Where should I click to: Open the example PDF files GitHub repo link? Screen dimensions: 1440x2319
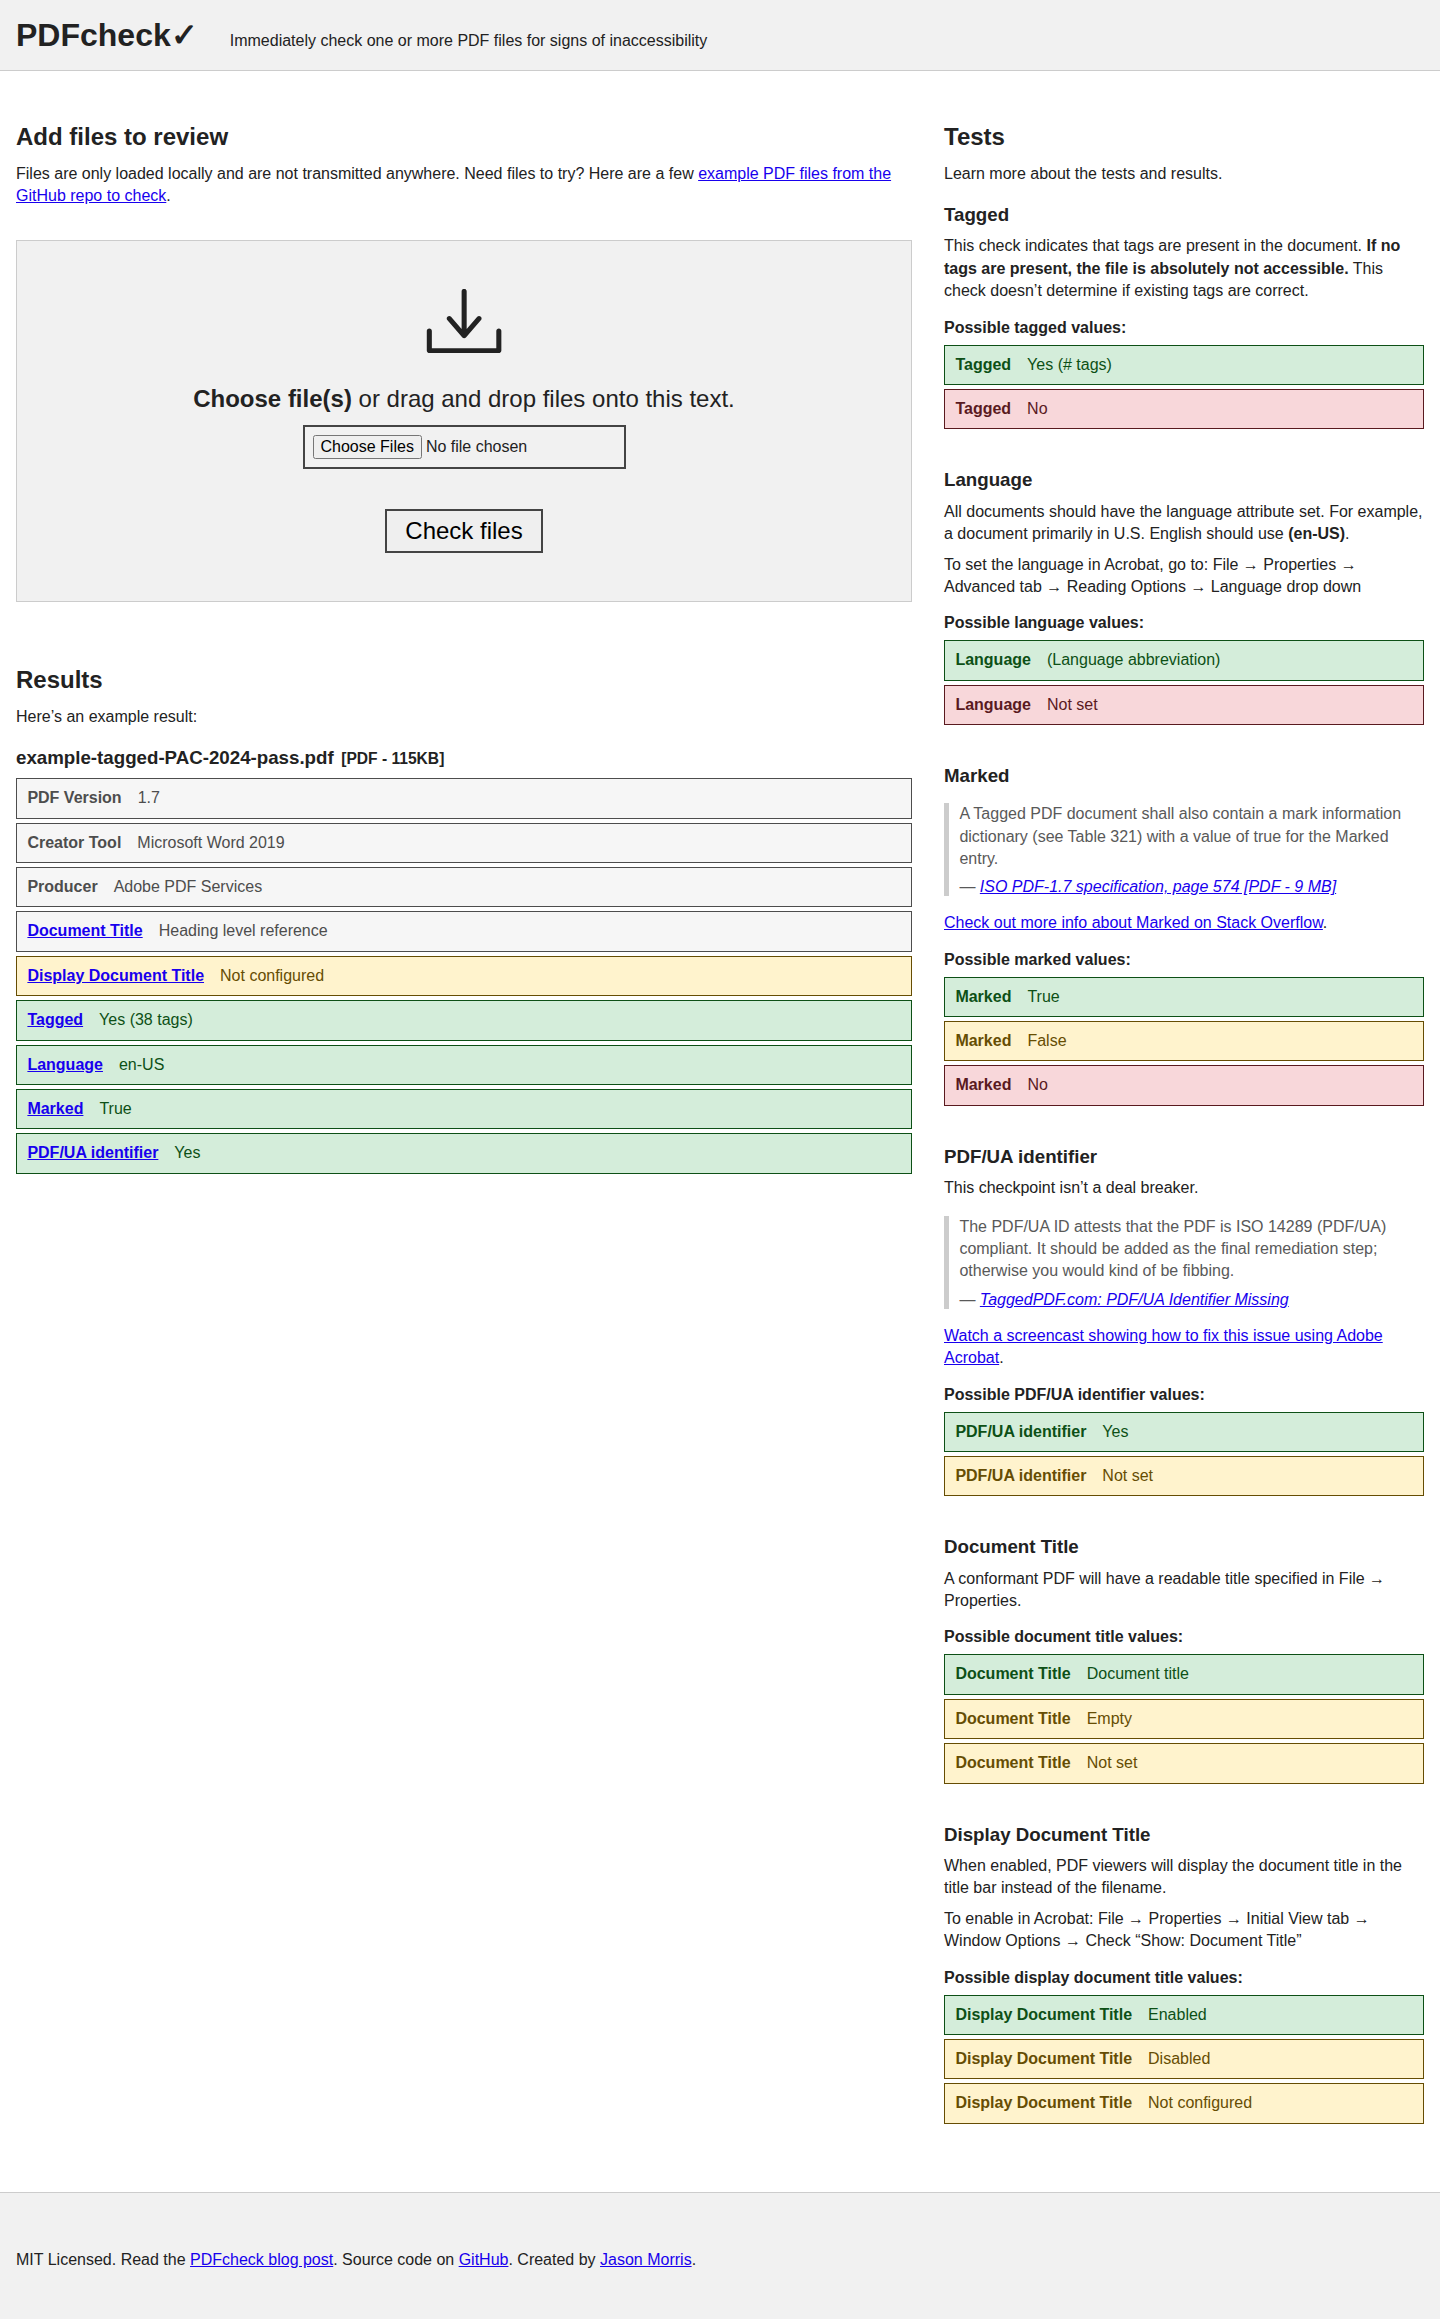793,174
